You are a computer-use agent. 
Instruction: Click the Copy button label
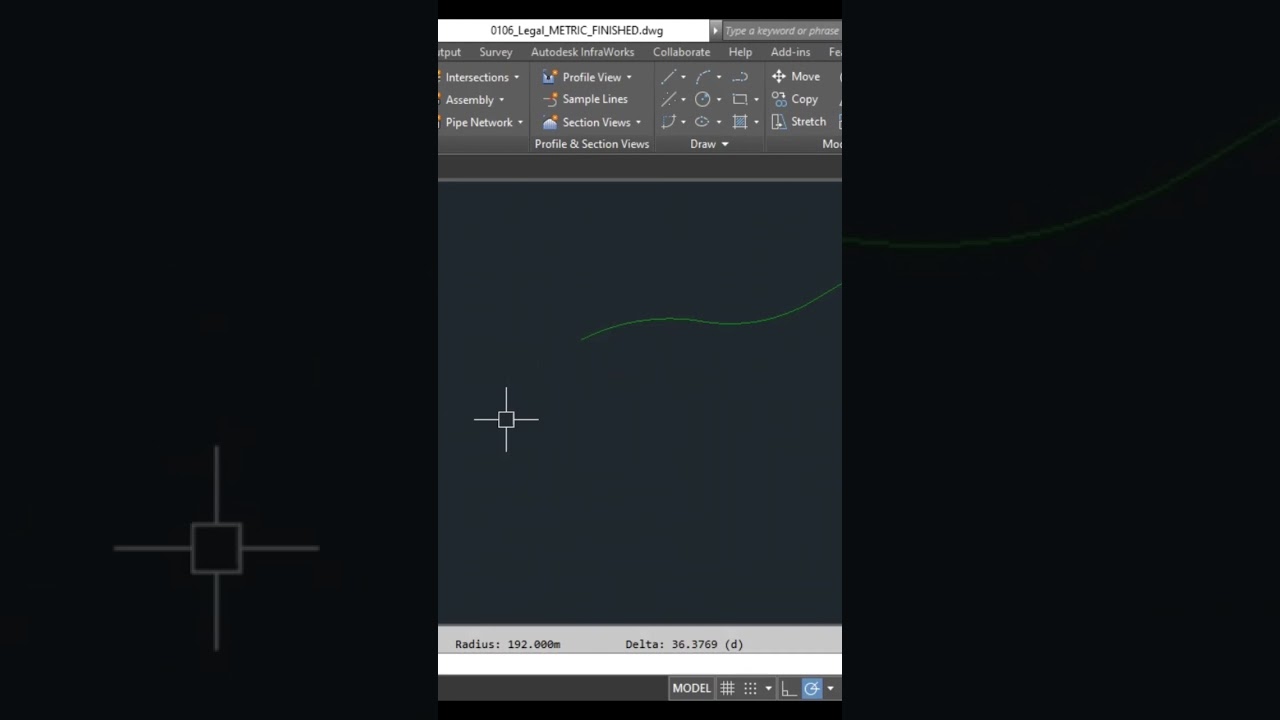coord(804,99)
